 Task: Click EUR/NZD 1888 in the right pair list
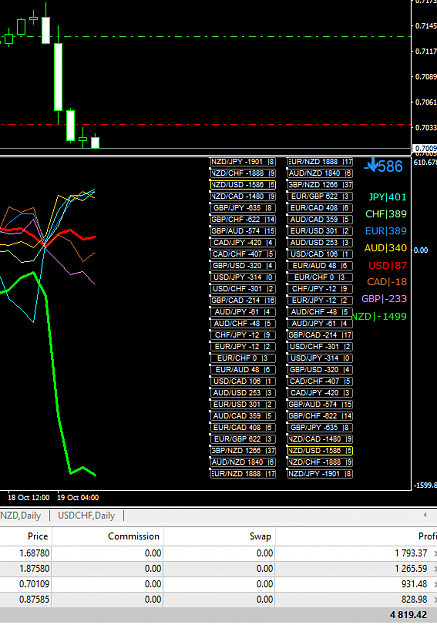tap(320, 162)
